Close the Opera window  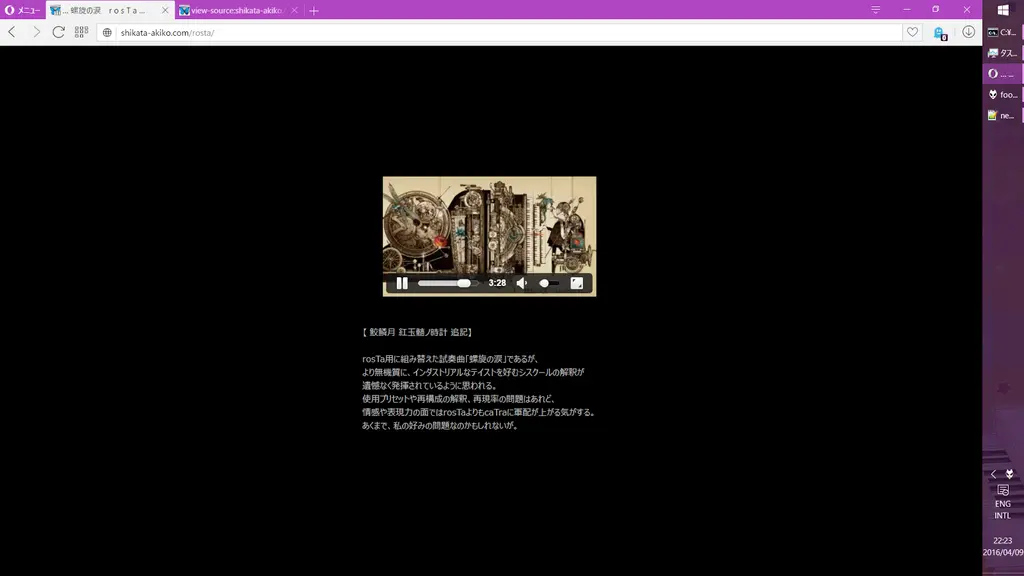point(967,10)
